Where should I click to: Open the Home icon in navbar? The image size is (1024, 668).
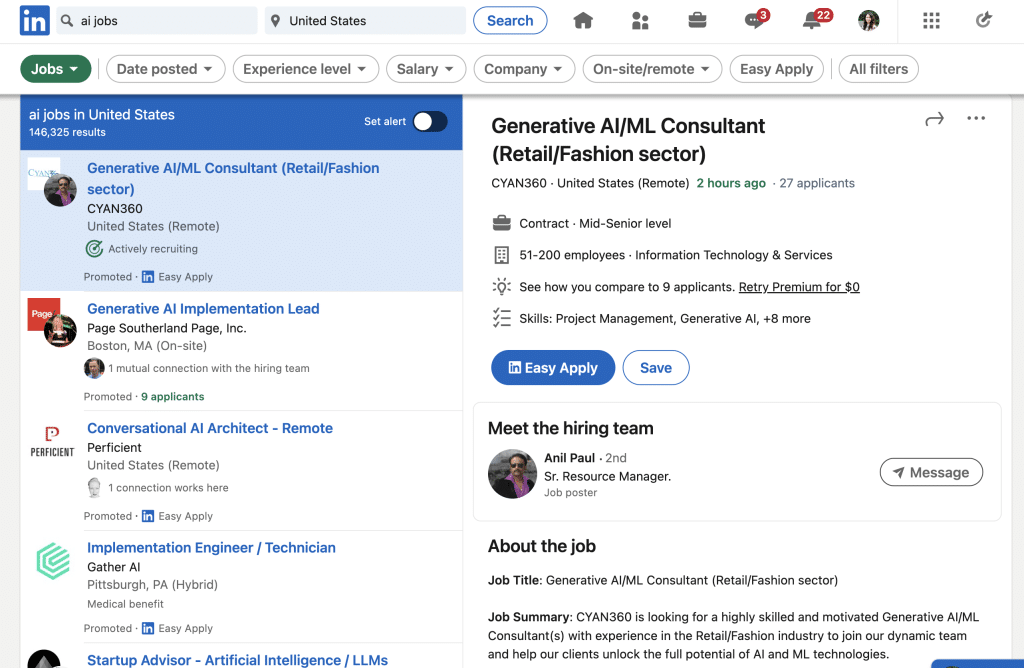[583, 21]
